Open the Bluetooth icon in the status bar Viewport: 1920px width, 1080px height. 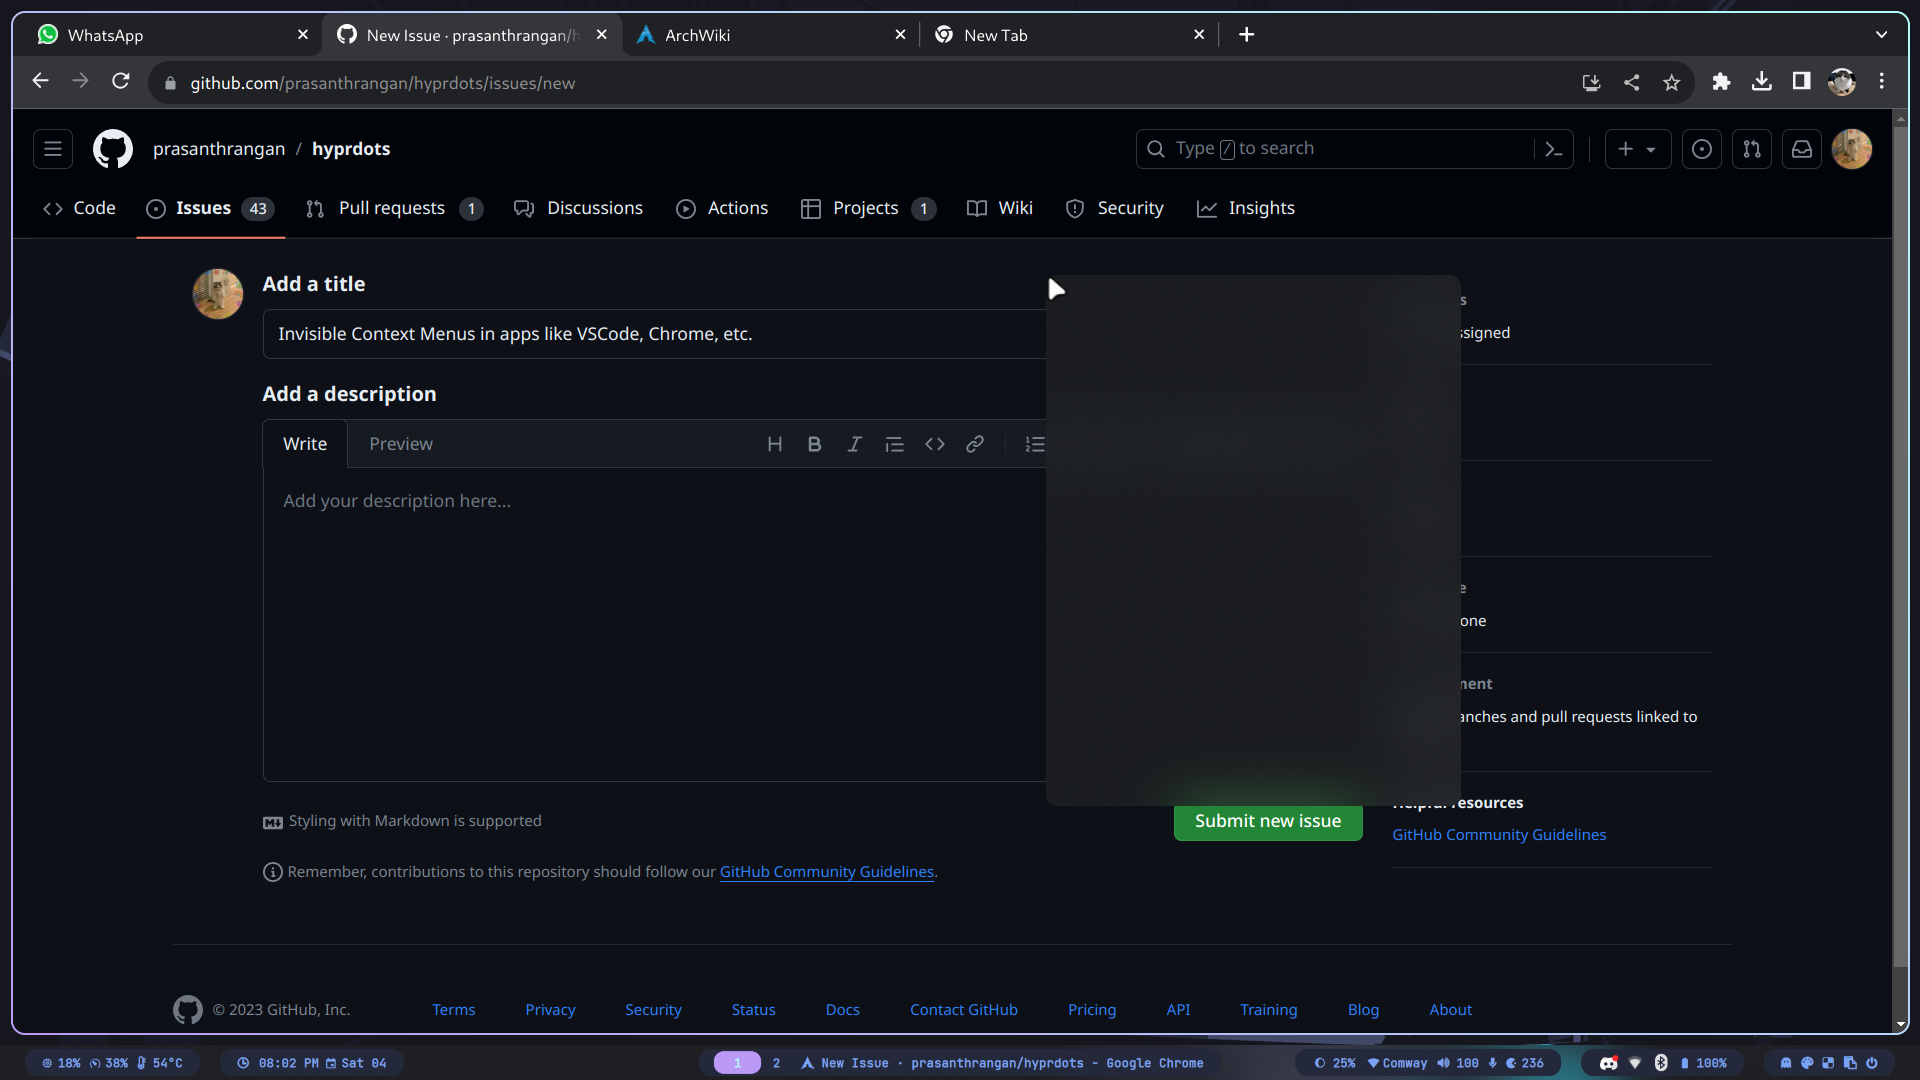pos(1662,1063)
